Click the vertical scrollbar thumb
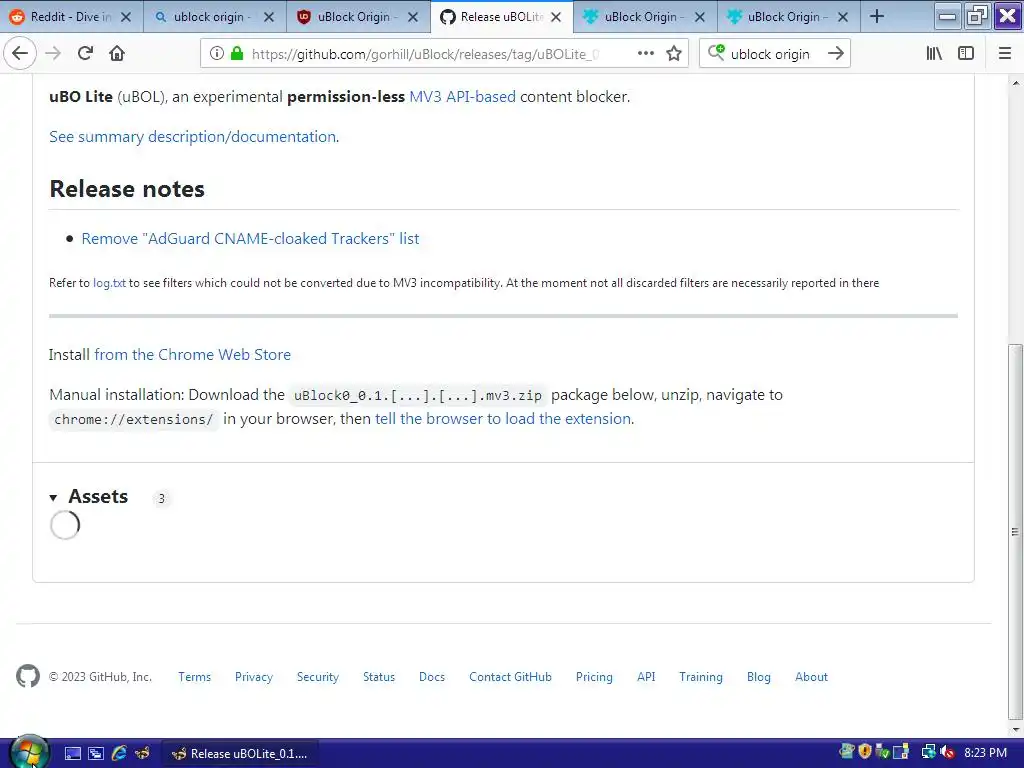Image resolution: width=1024 pixels, height=768 pixels. click(1015, 531)
